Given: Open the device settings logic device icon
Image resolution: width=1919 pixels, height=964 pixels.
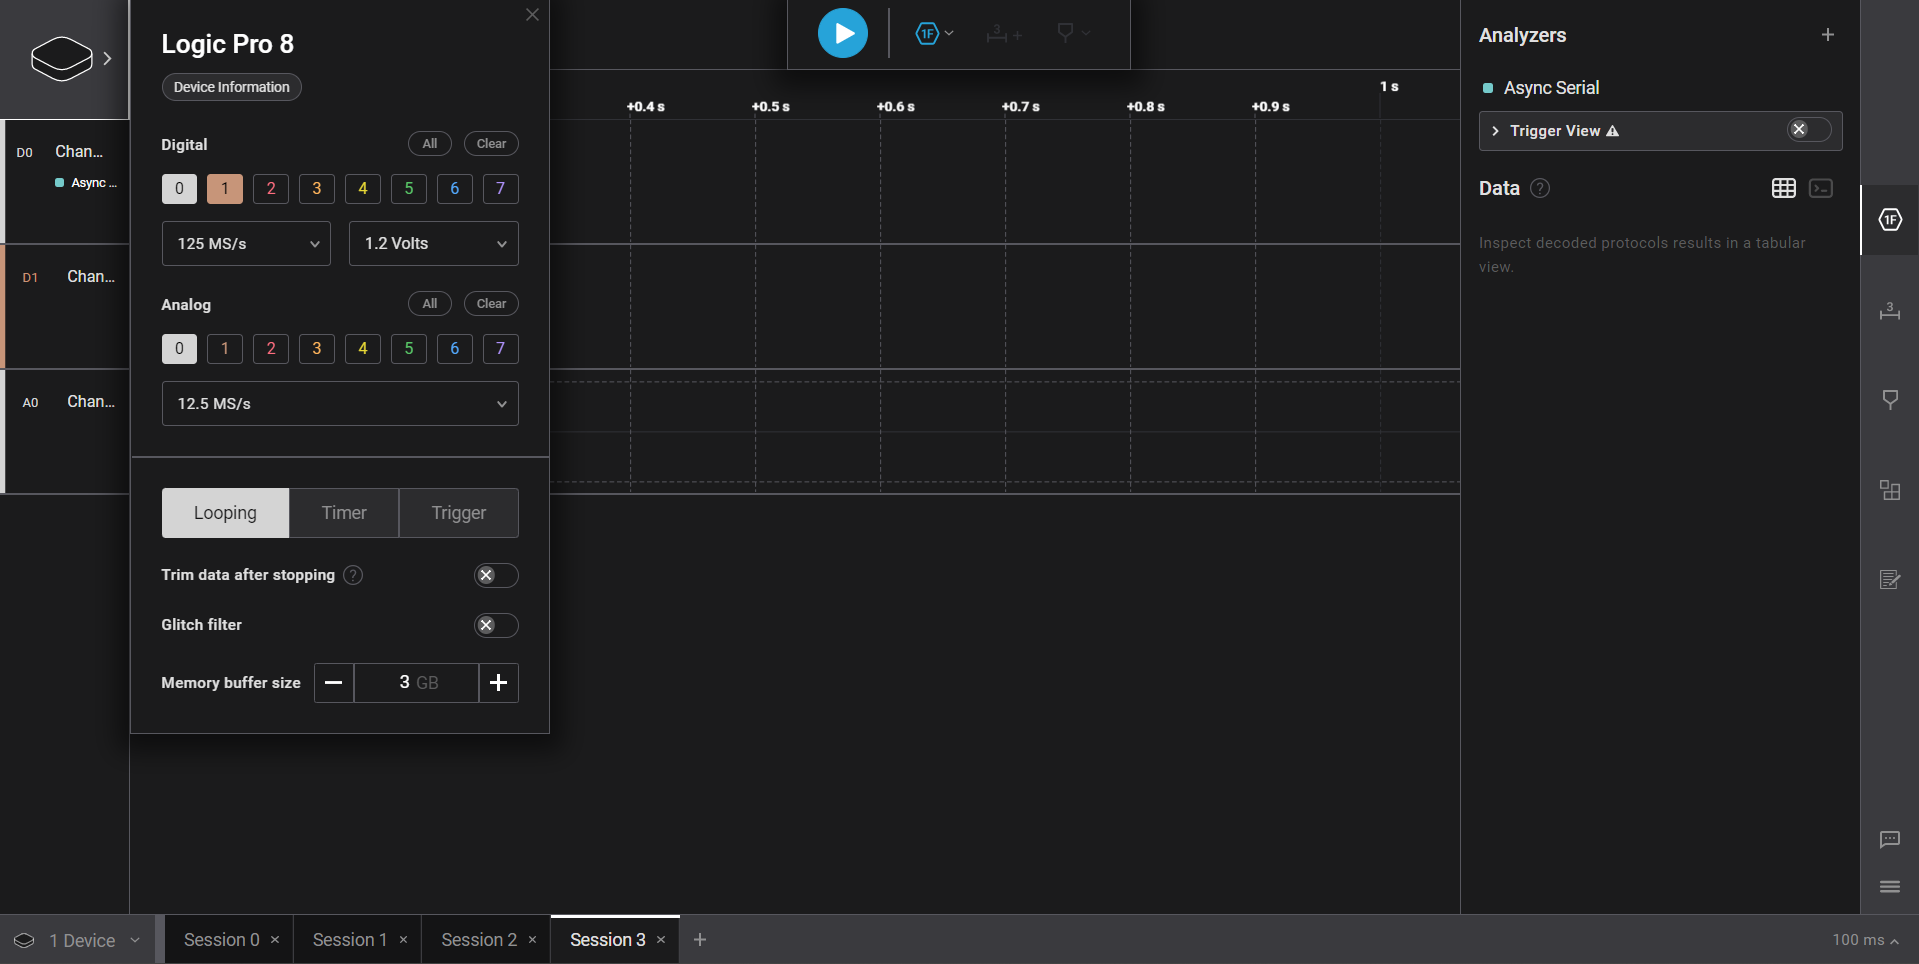Looking at the screenshot, I should coord(62,58).
